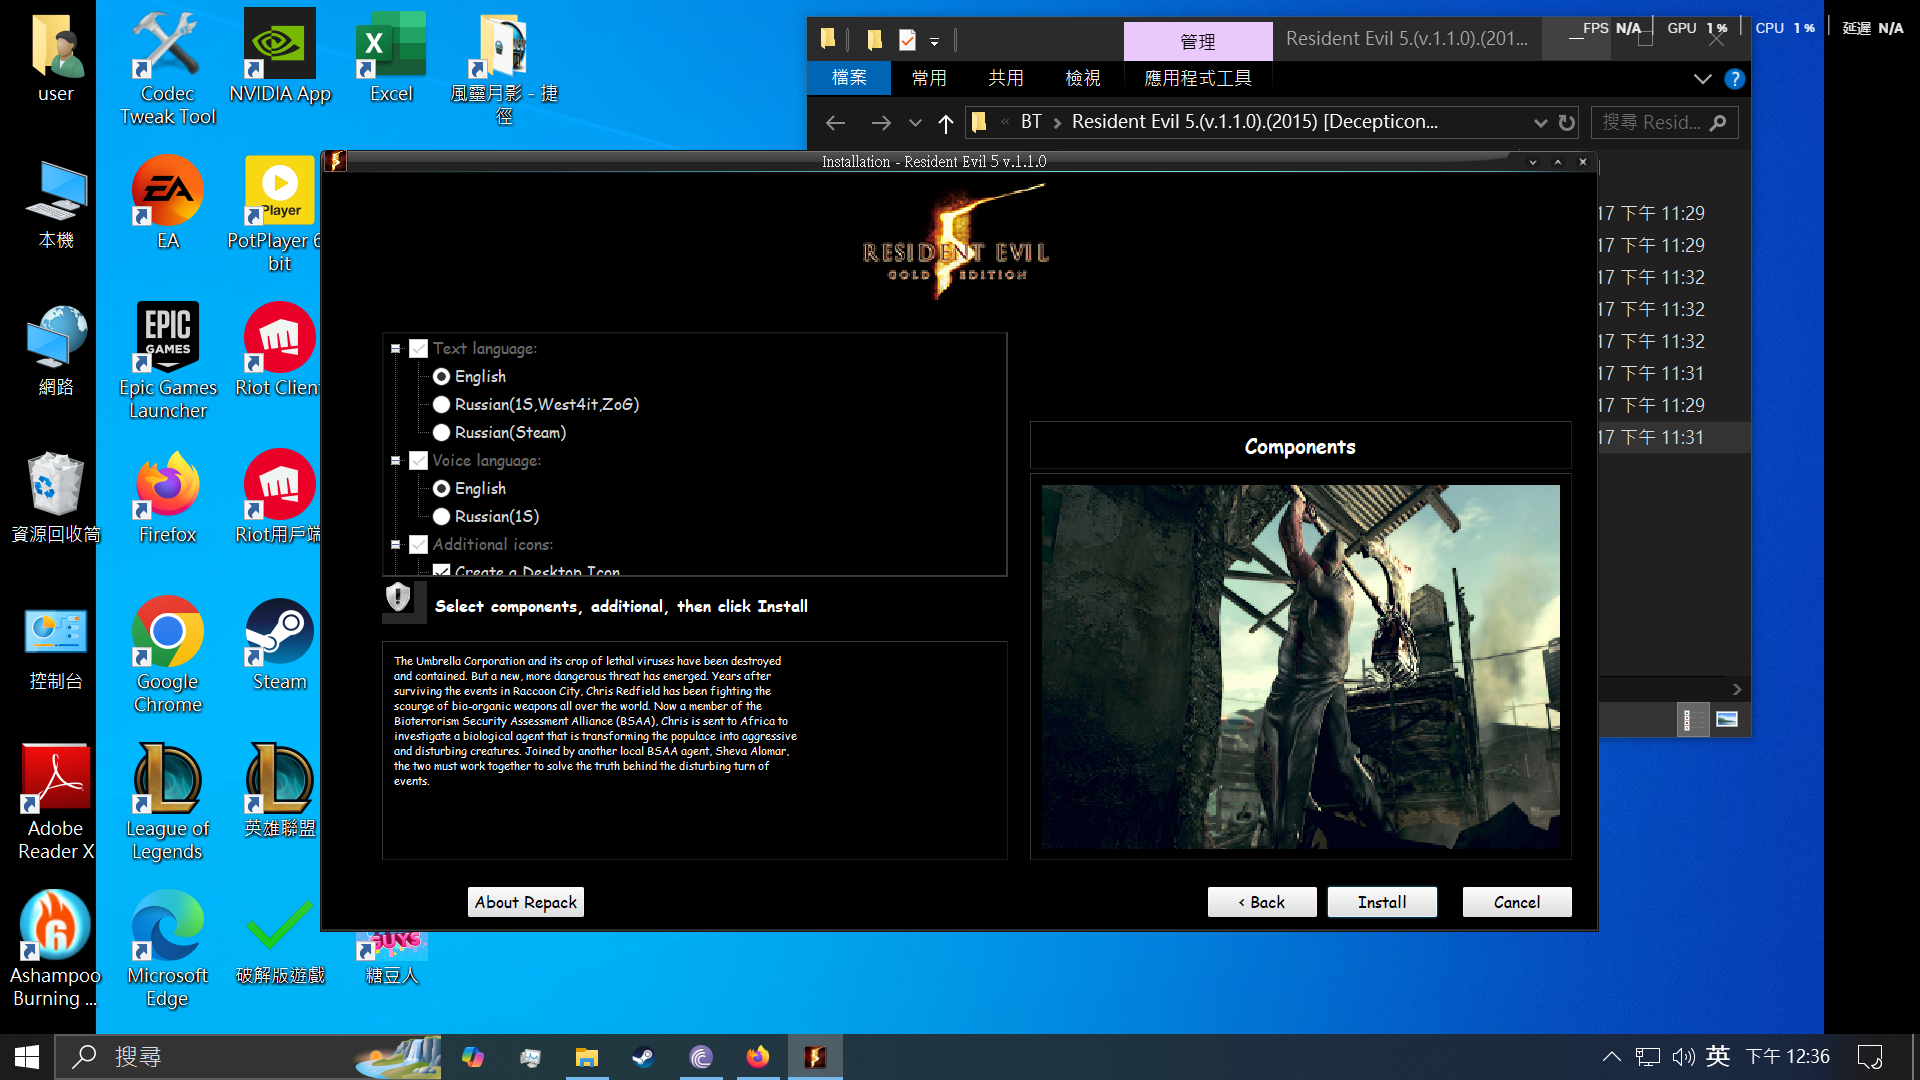1920x1080 pixels.
Task: Select Russian(Steam) text language
Action: (x=441, y=433)
